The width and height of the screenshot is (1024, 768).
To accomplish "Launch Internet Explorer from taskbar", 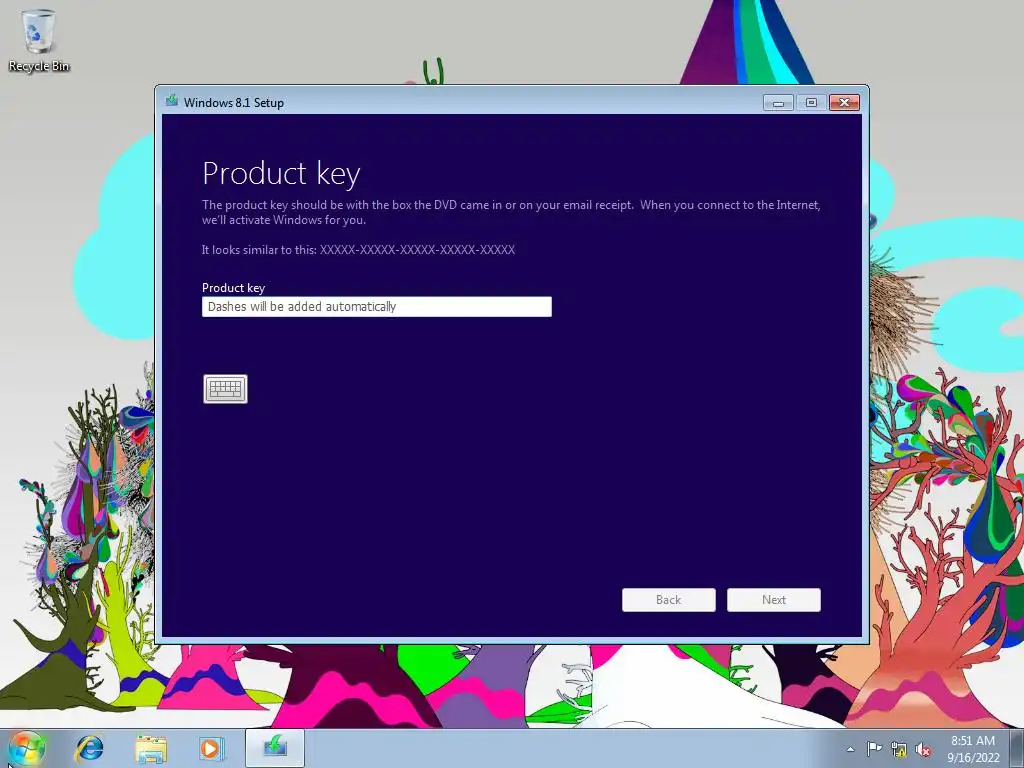I will [89, 748].
